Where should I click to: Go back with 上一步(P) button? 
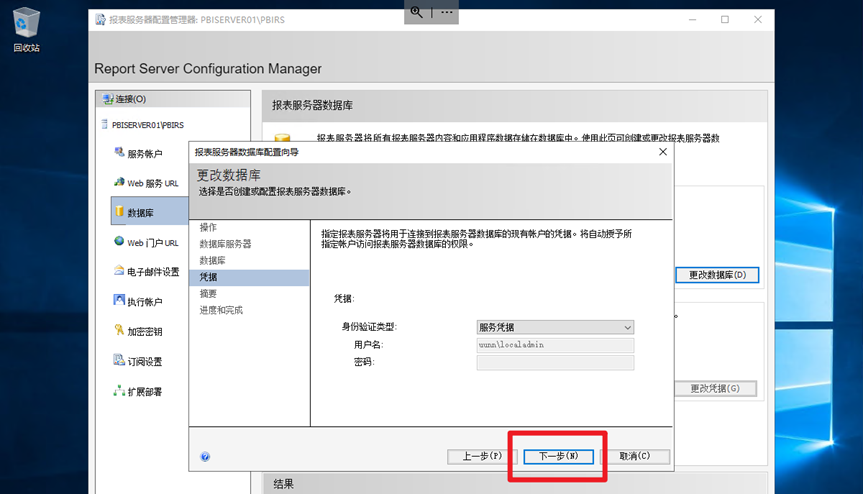482,456
